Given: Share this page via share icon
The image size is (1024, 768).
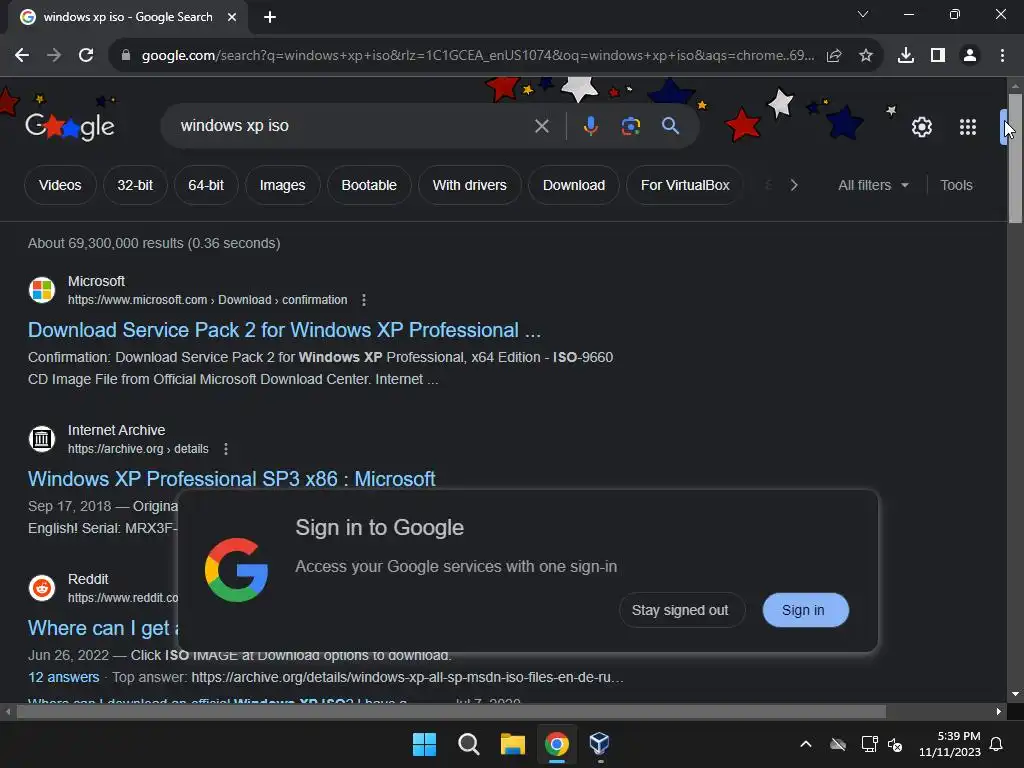Looking at the screenshot, I should tap(834, 56).
